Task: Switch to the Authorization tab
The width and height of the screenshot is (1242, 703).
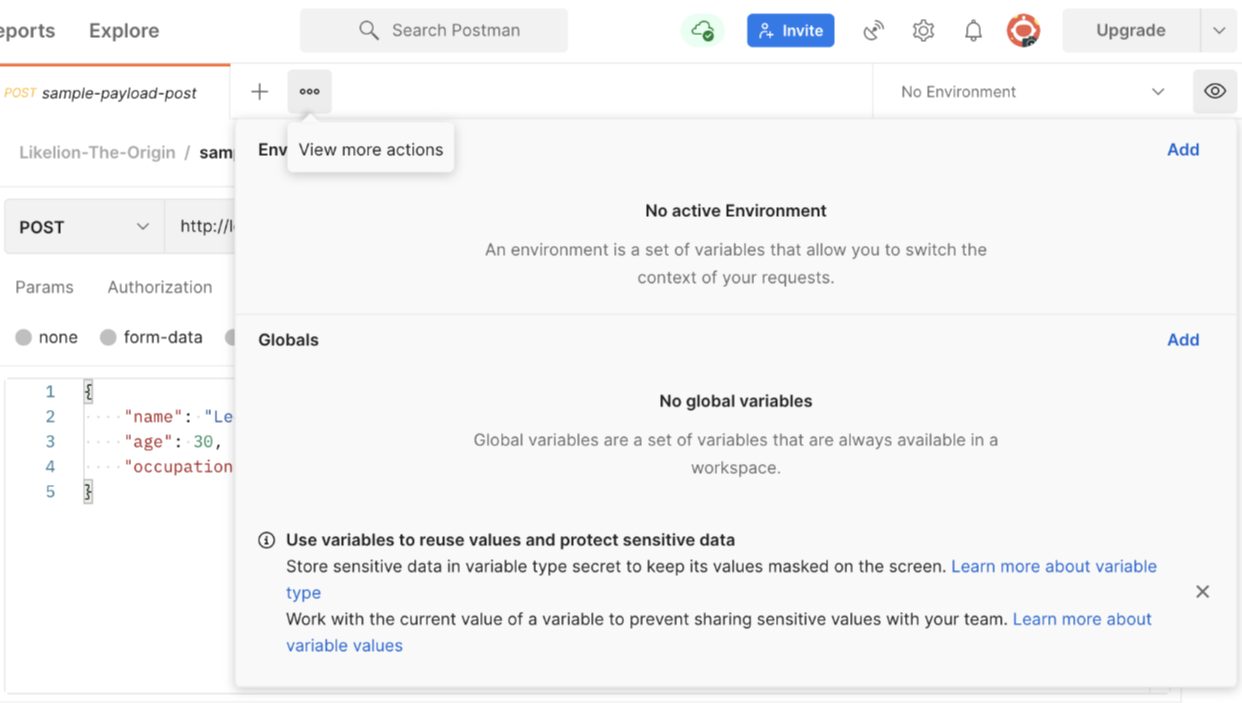Action: click(160, 287)
